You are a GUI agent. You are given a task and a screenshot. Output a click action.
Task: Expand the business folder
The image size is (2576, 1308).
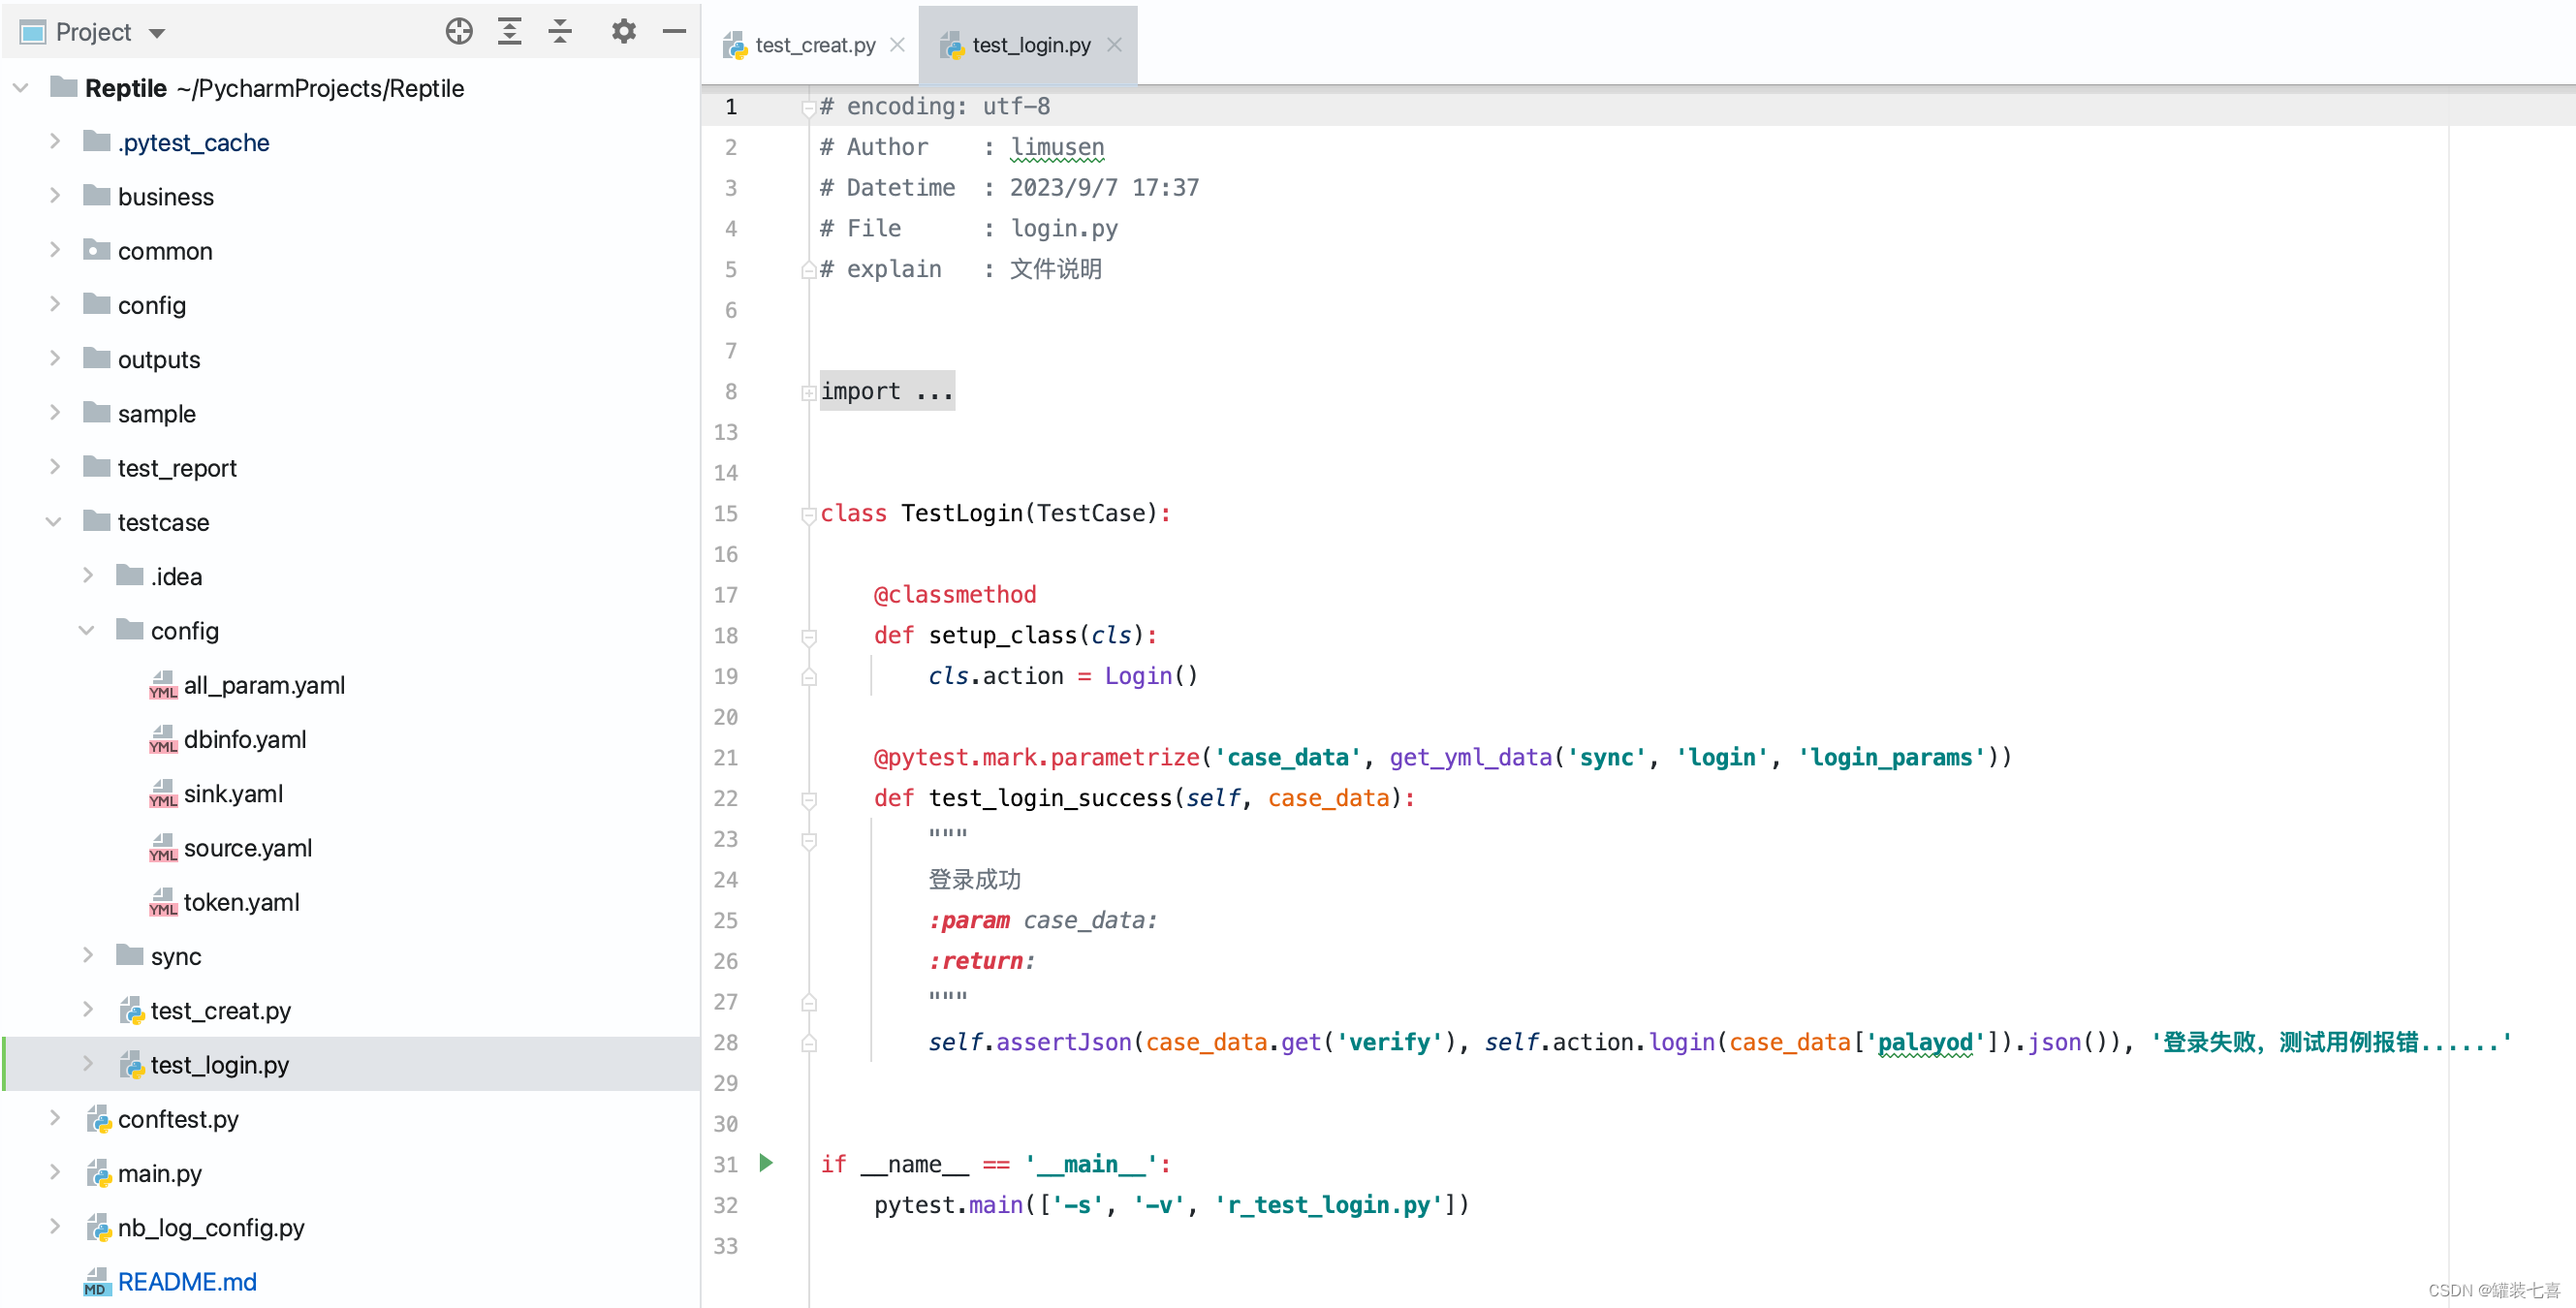point(54,196)
